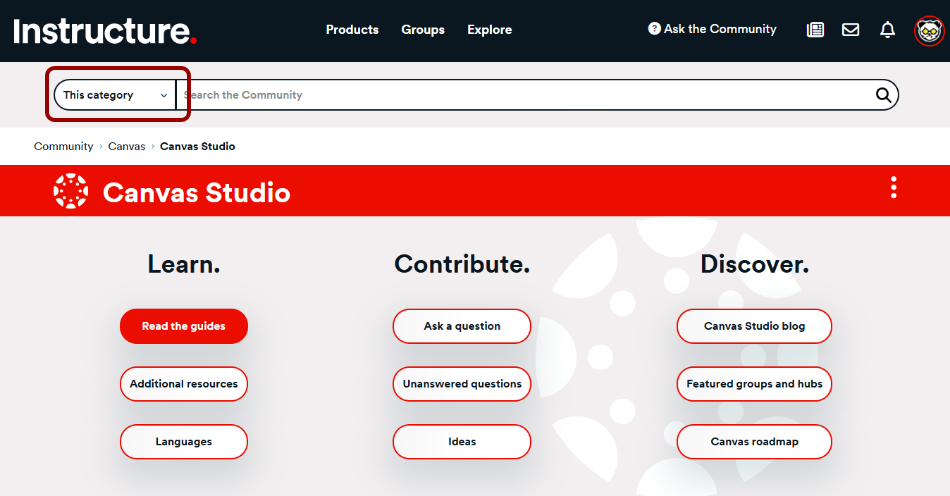
Task: Go to the Community breadcrumb
Action: coord(64,147)
